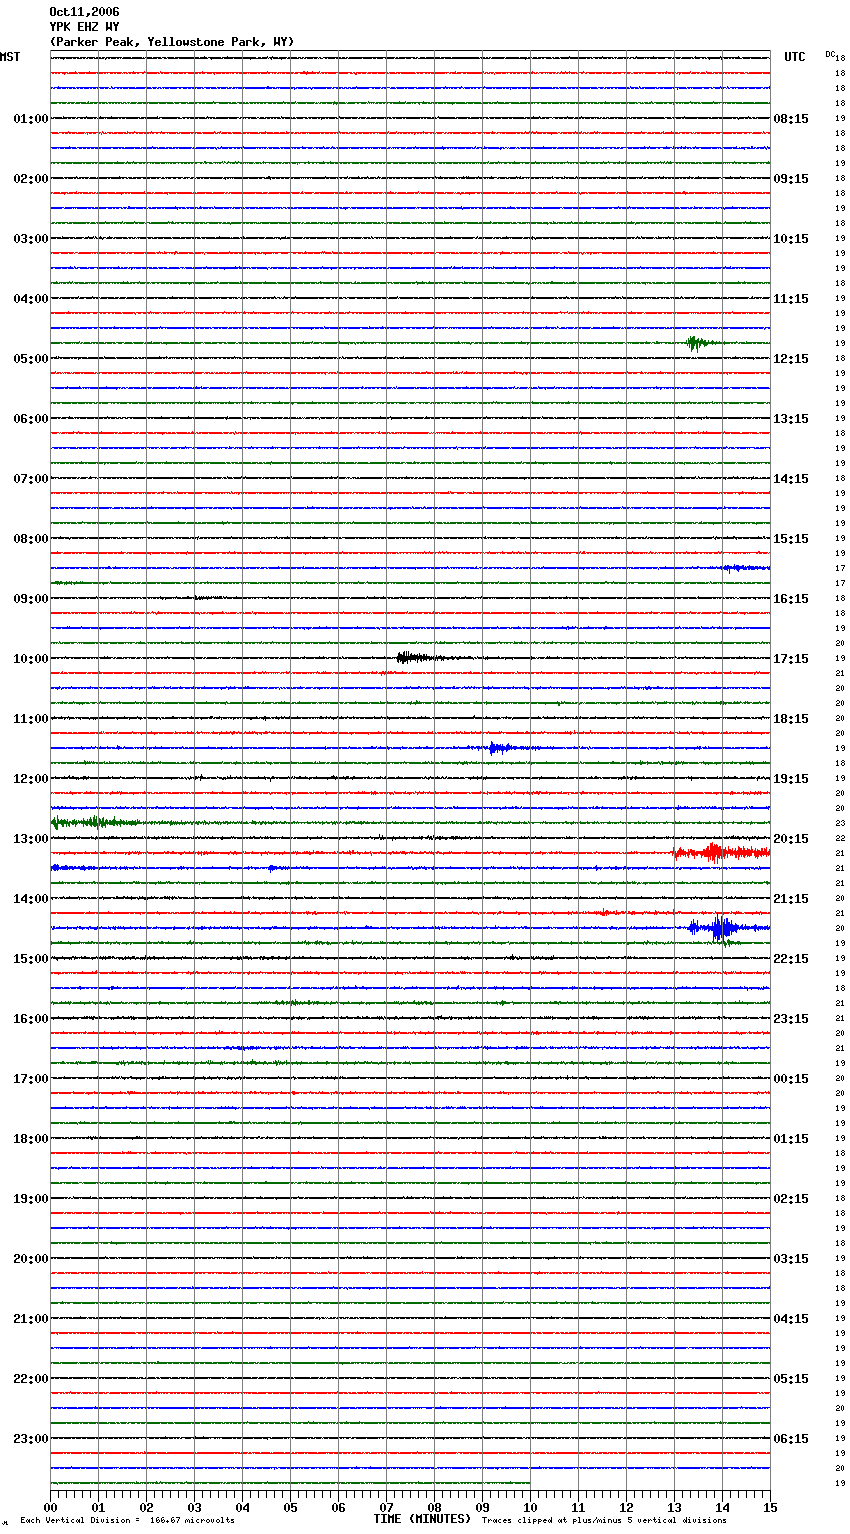The height and width of the screenshot is (1534, 850).
Task: Select the MST time label '01:00'
Action: tap(31, 119)
